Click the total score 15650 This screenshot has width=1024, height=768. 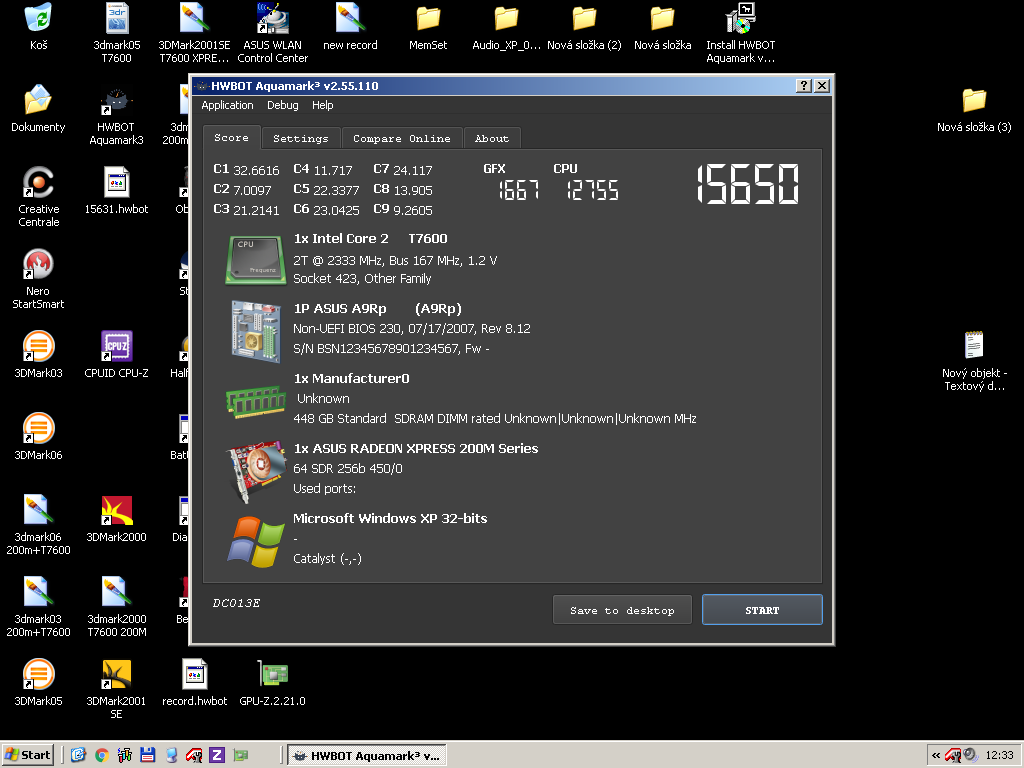pyautogui.click(x=748, y=184)
